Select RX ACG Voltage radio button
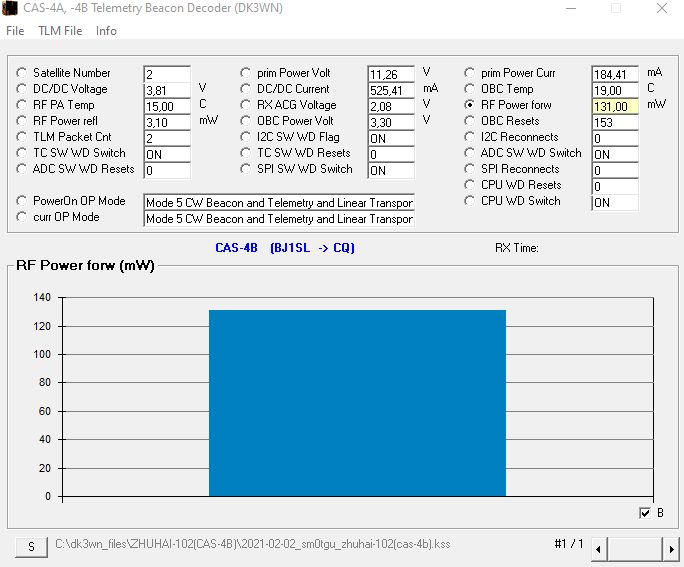Viewport: 684px width, 567px height. pos(246,105)
